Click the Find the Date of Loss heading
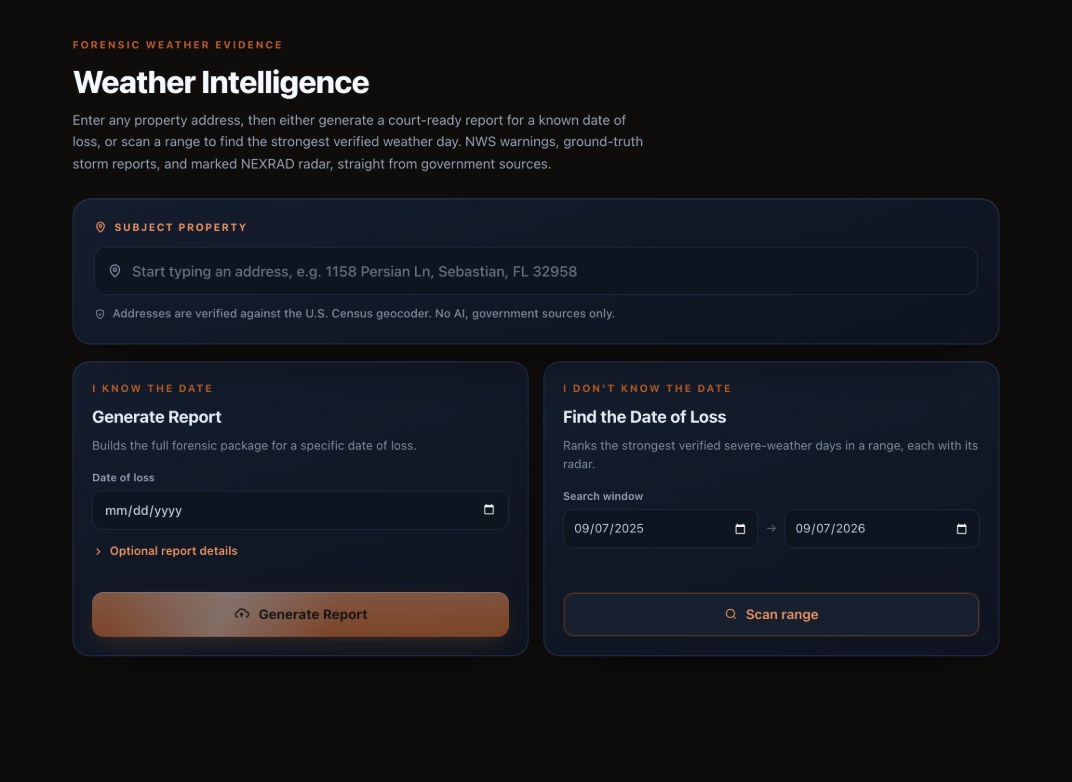The image size is (1072, 782). point(645,417)
